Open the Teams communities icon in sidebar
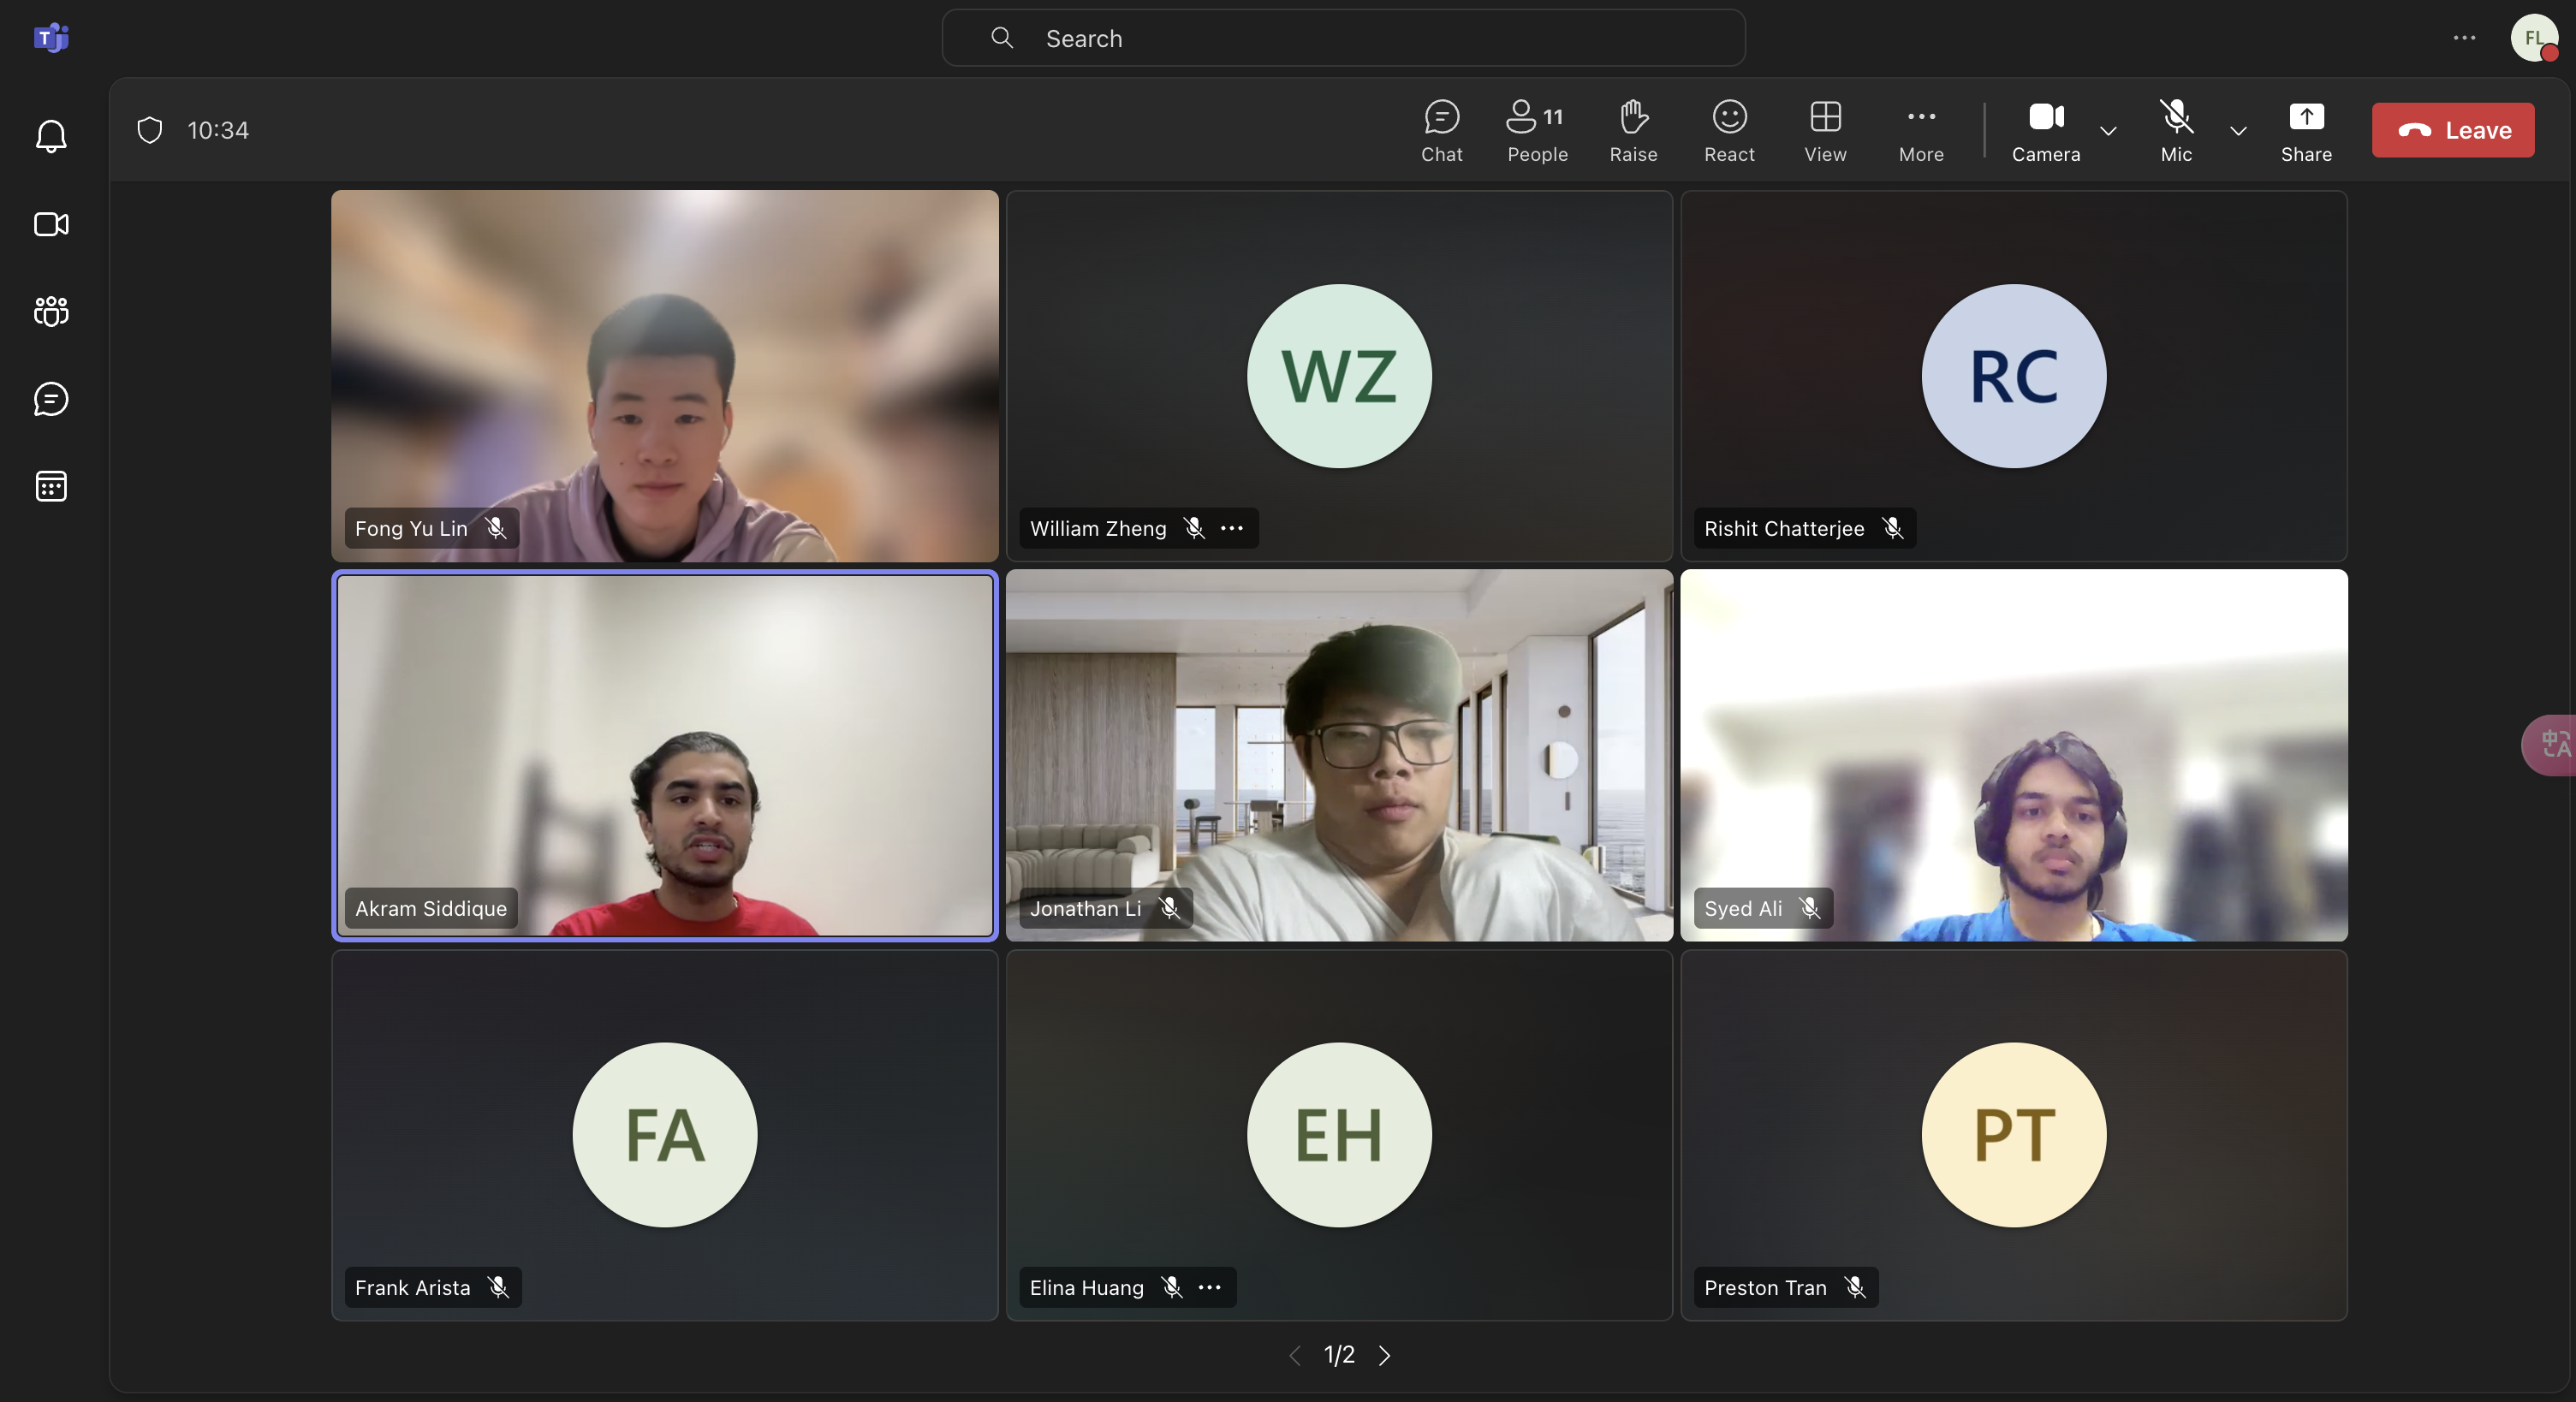The height and width of the screenshot is (1402, 2576). pos(51,311)
